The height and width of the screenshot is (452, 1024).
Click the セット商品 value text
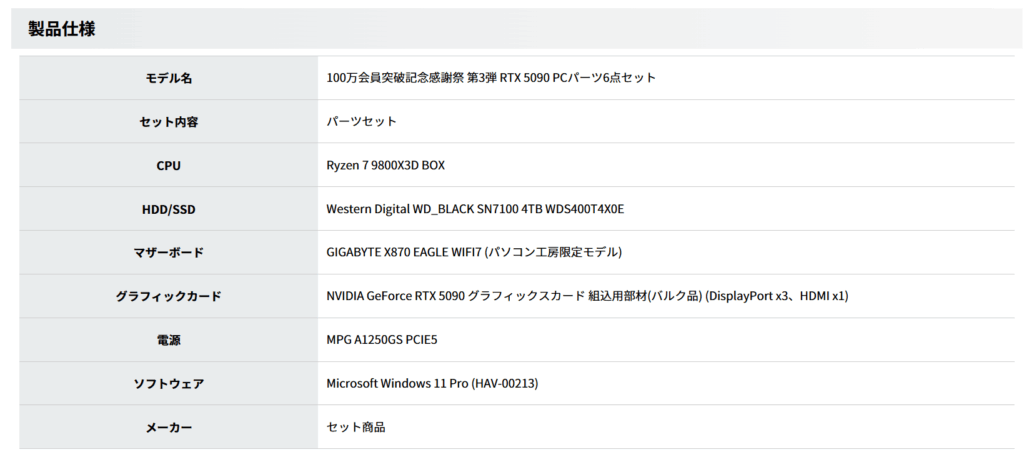pos(355,428)
